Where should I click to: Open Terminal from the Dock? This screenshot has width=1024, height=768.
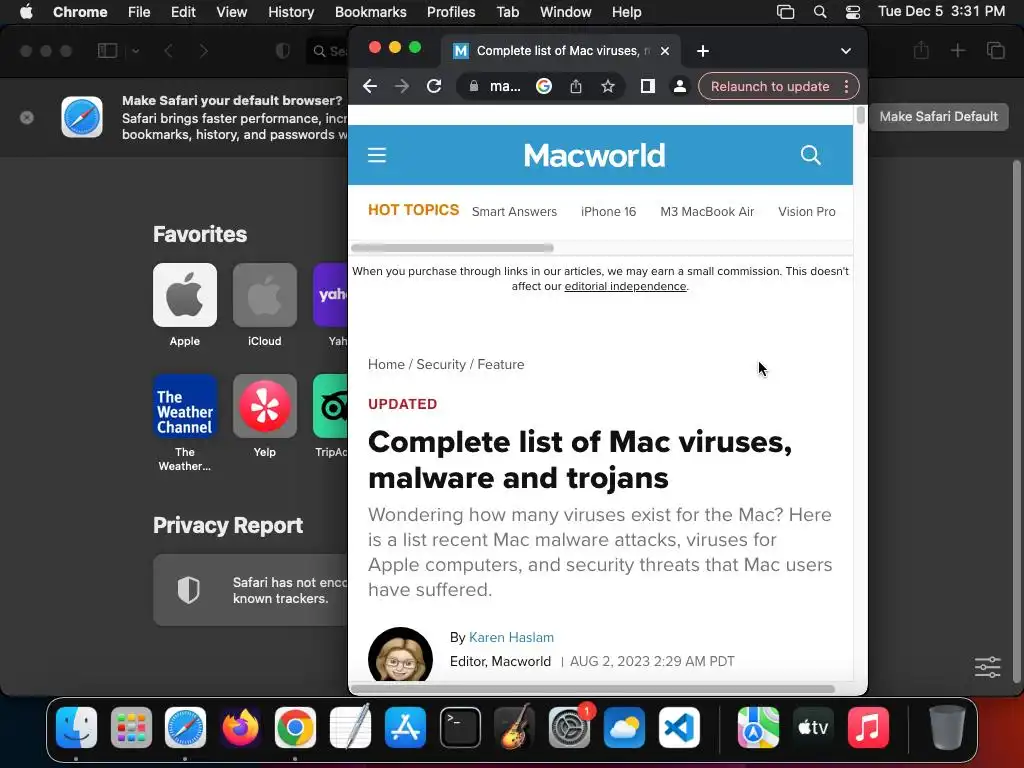460,727
